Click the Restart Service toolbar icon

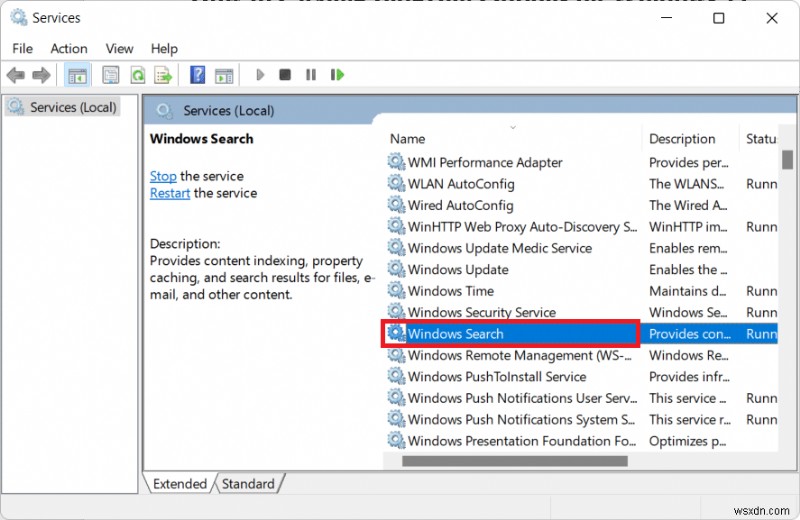[337, 75]
